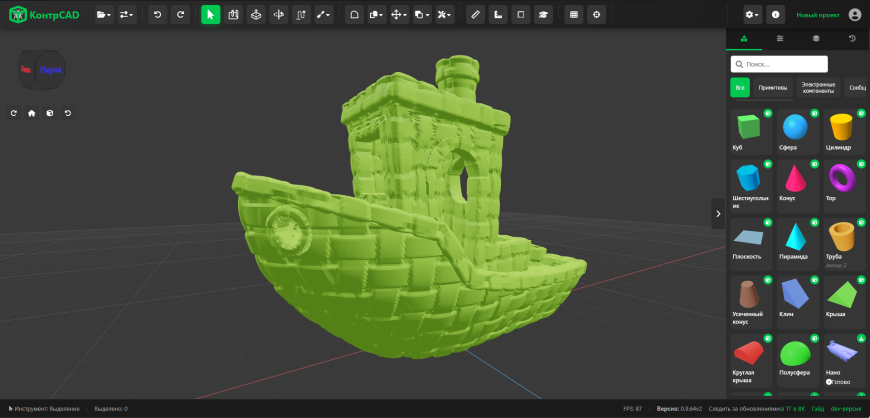Open the info icon in top bar

[775, 15]
